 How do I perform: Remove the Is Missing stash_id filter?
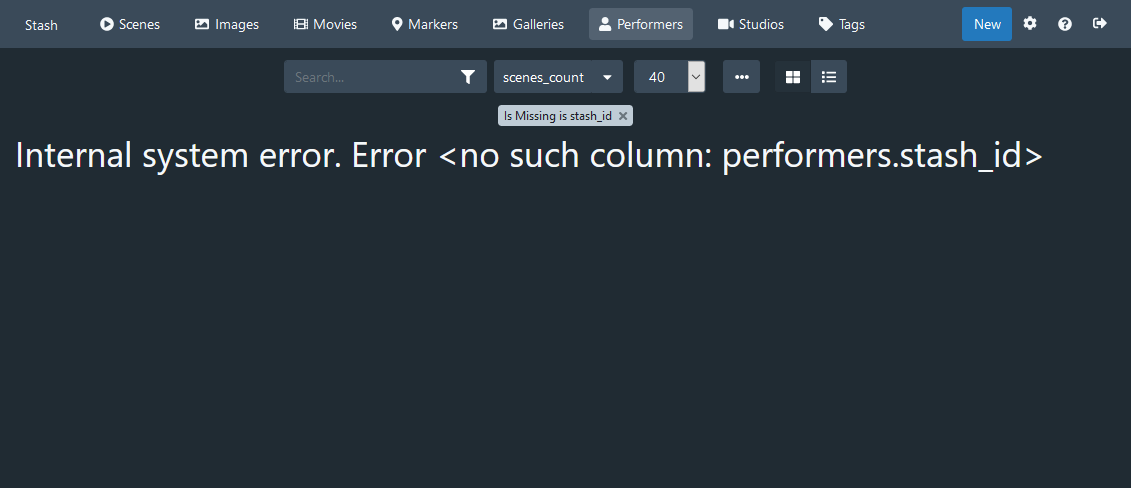pos(623,115)
